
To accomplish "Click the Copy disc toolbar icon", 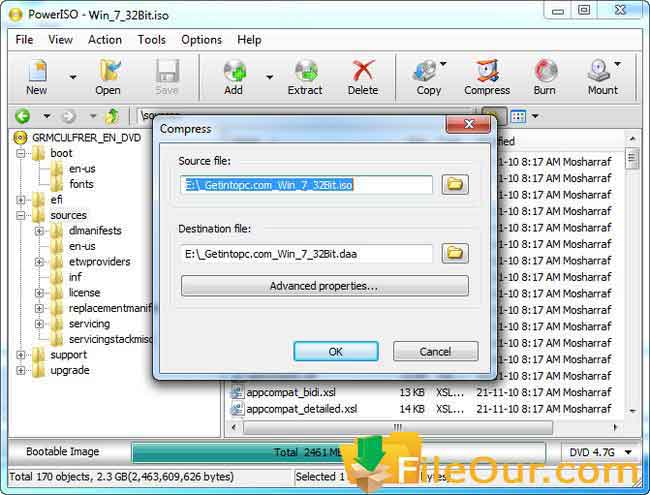I will [428, 77].
